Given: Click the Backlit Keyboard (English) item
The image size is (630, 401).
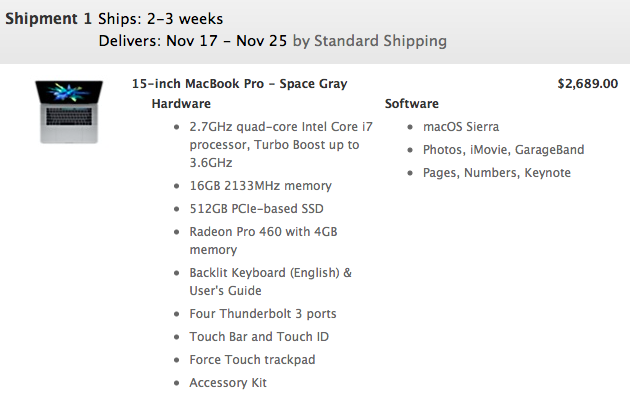Looking at the screenshot, I should click(270, 281).
